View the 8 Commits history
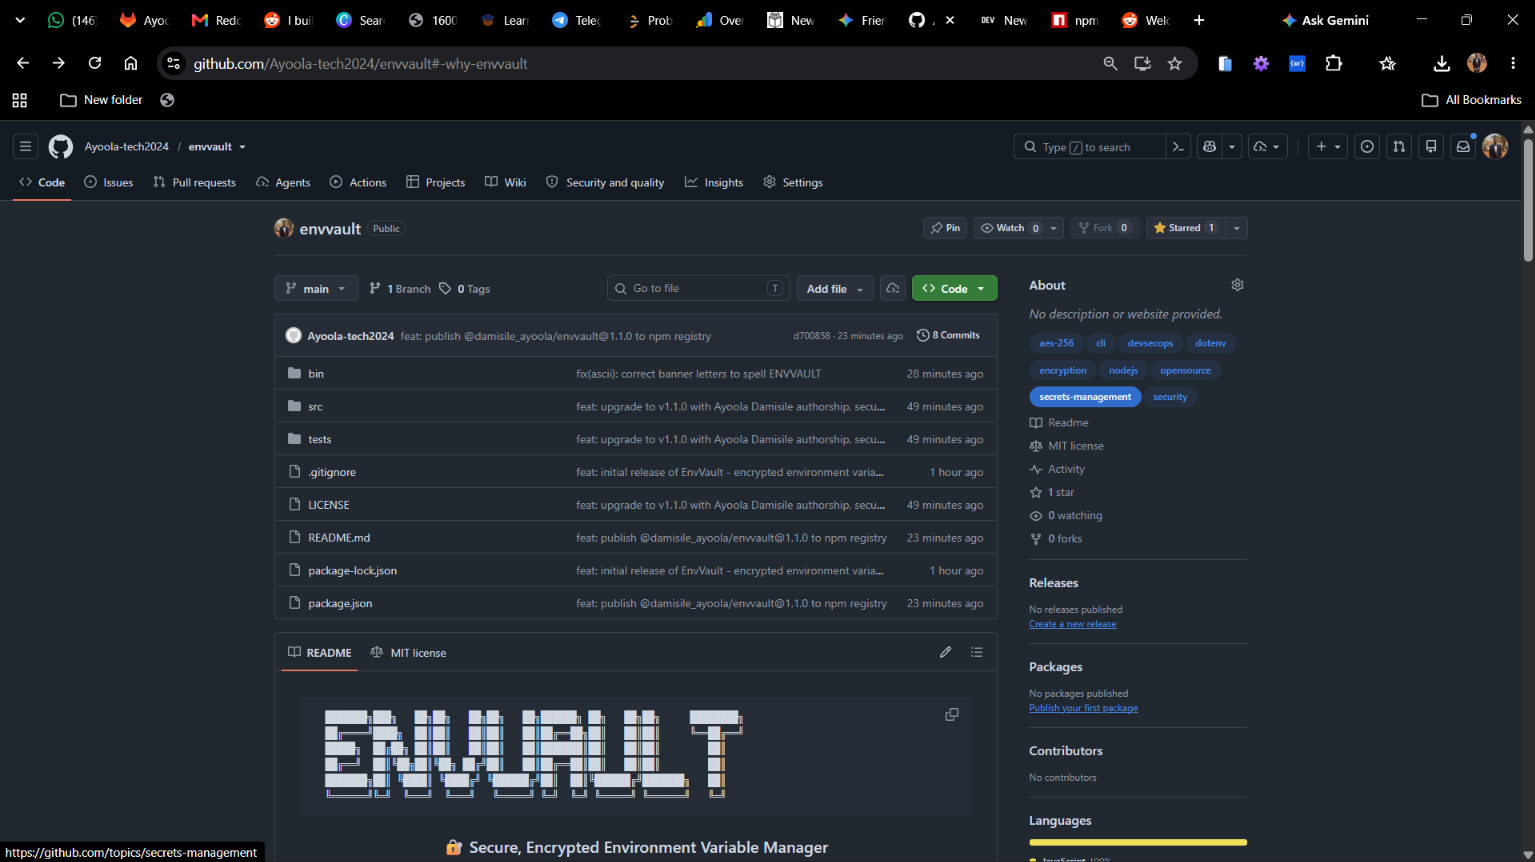 (948, 335)
